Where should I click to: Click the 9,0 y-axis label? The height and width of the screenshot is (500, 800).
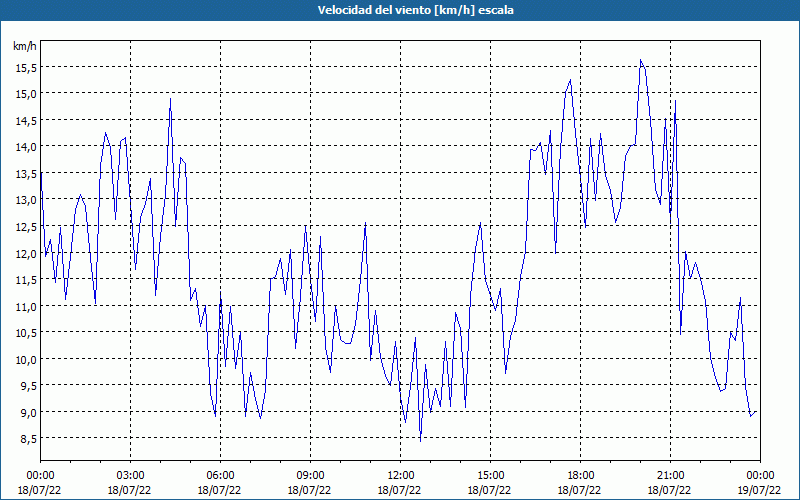28,412
